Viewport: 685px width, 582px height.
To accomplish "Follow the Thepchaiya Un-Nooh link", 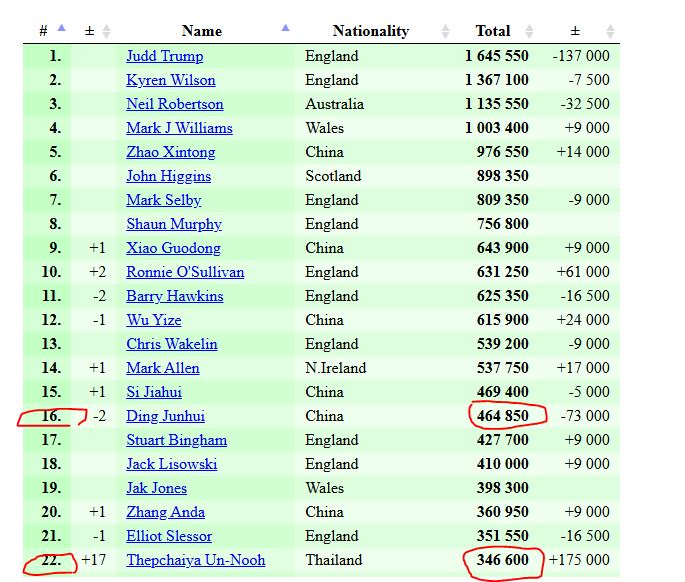I will click(196, 560).
